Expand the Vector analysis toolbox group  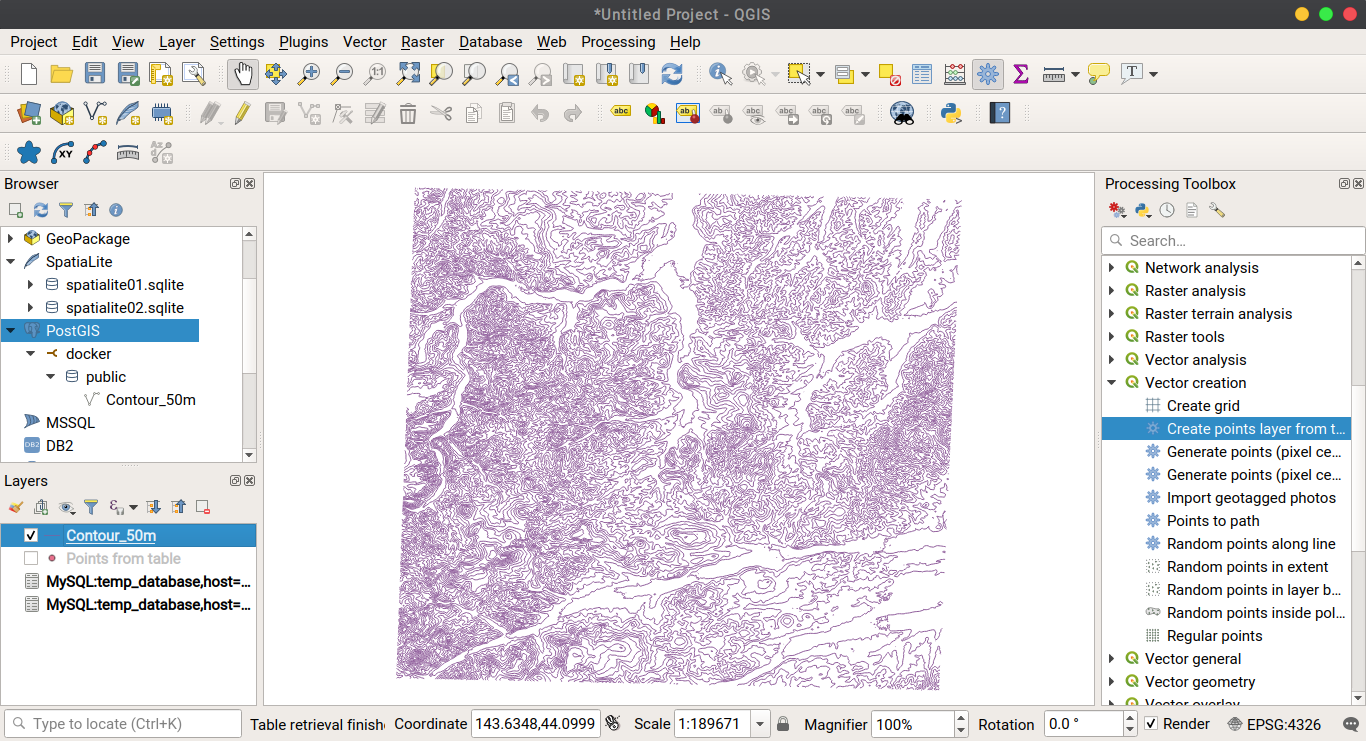click(x=1112, y=359)
